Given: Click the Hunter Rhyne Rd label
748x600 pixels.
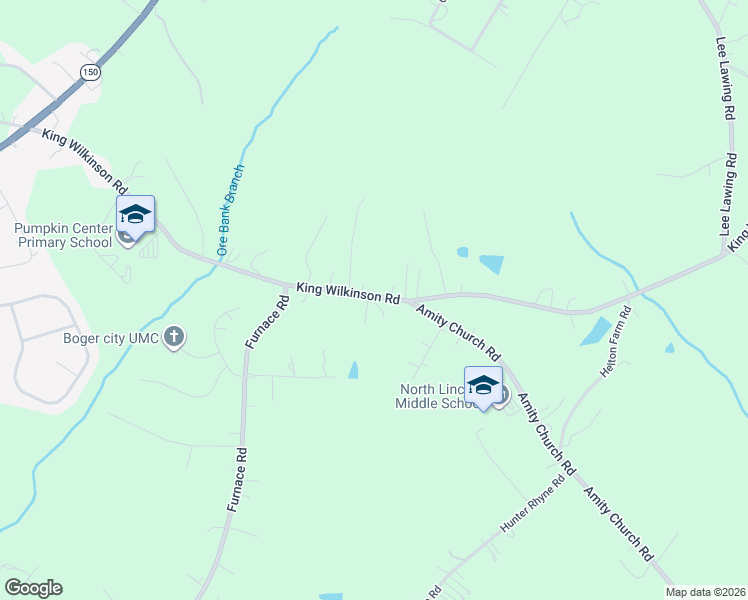Looking at the screenshot, I should (532, 503).
